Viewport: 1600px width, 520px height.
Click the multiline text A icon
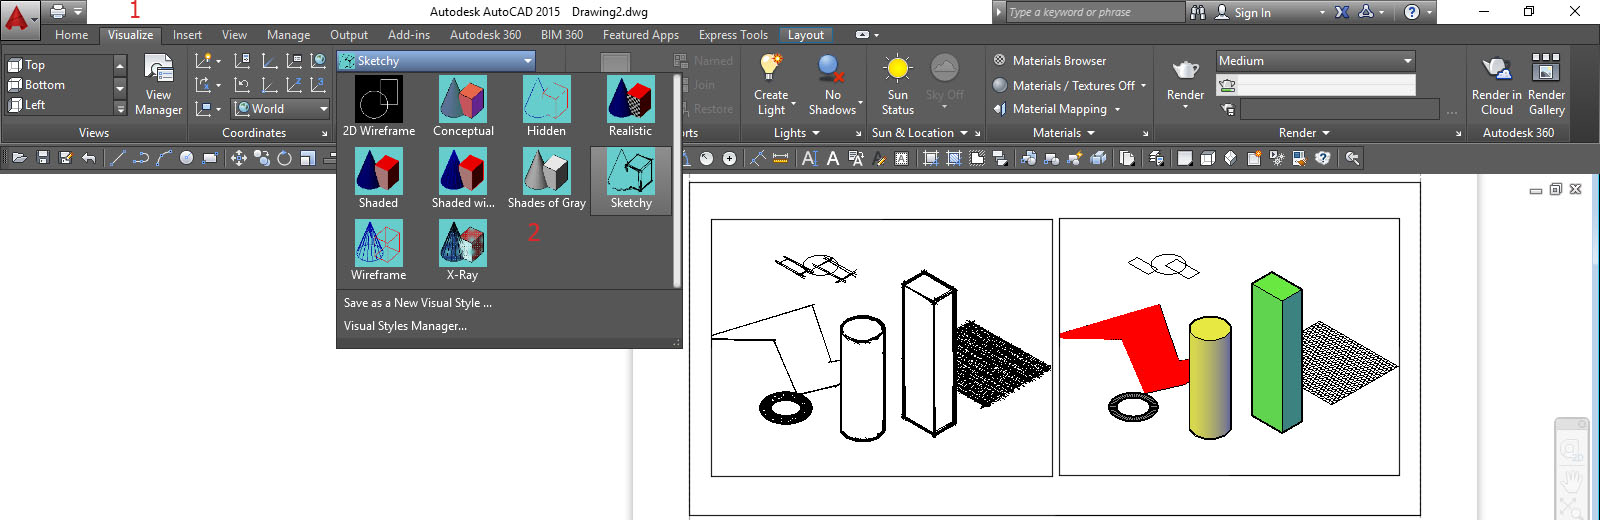click(x=809, y=158)
